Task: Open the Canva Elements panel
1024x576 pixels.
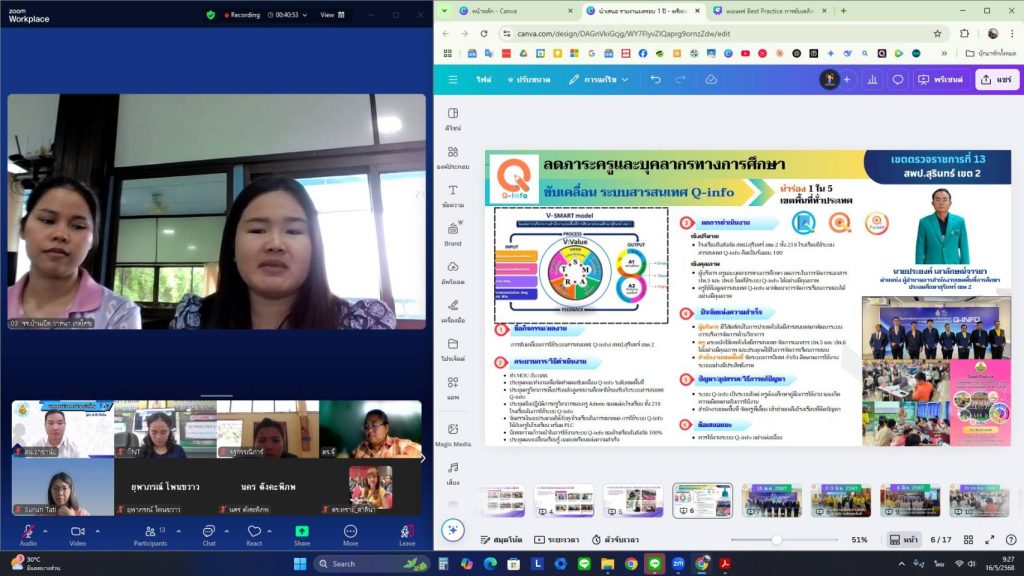Action: (453, 158)
